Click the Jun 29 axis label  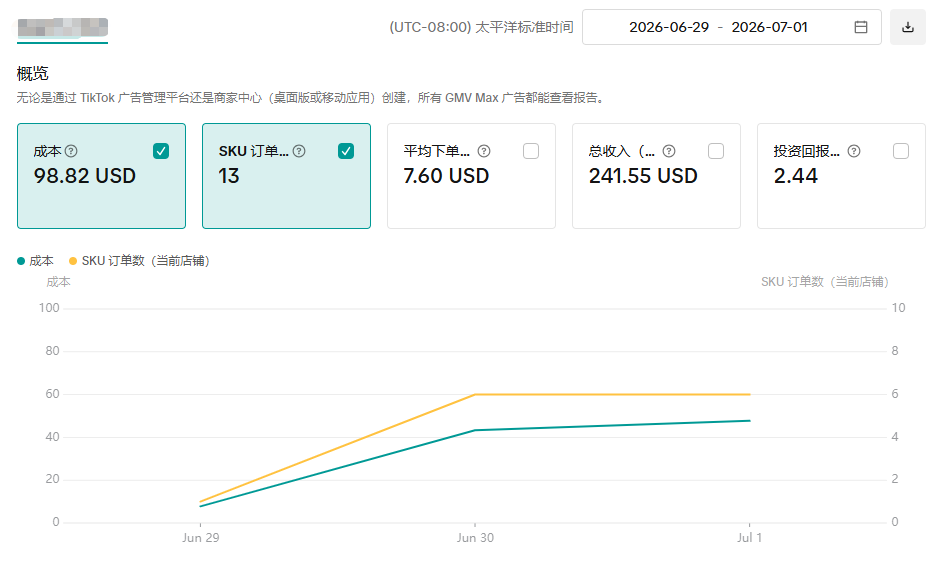tap(201, 537)
